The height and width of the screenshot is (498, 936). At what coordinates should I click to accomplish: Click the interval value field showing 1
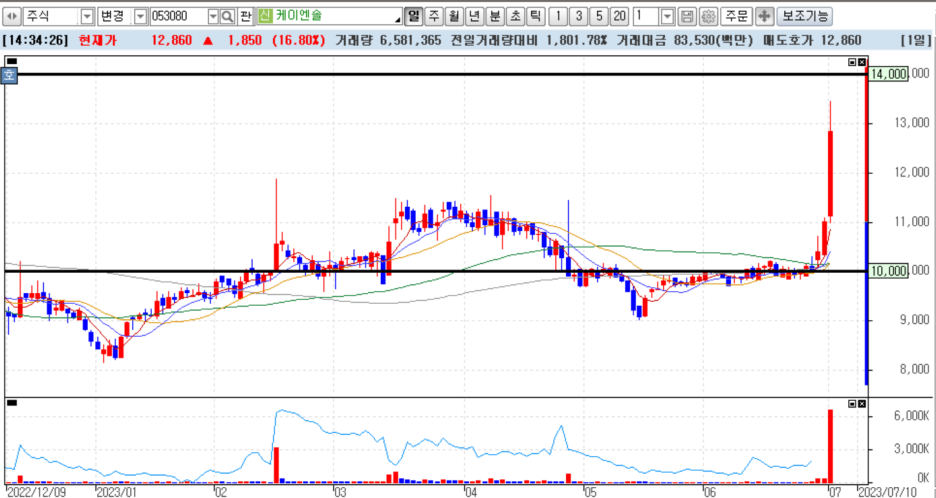tap(646, 16)
